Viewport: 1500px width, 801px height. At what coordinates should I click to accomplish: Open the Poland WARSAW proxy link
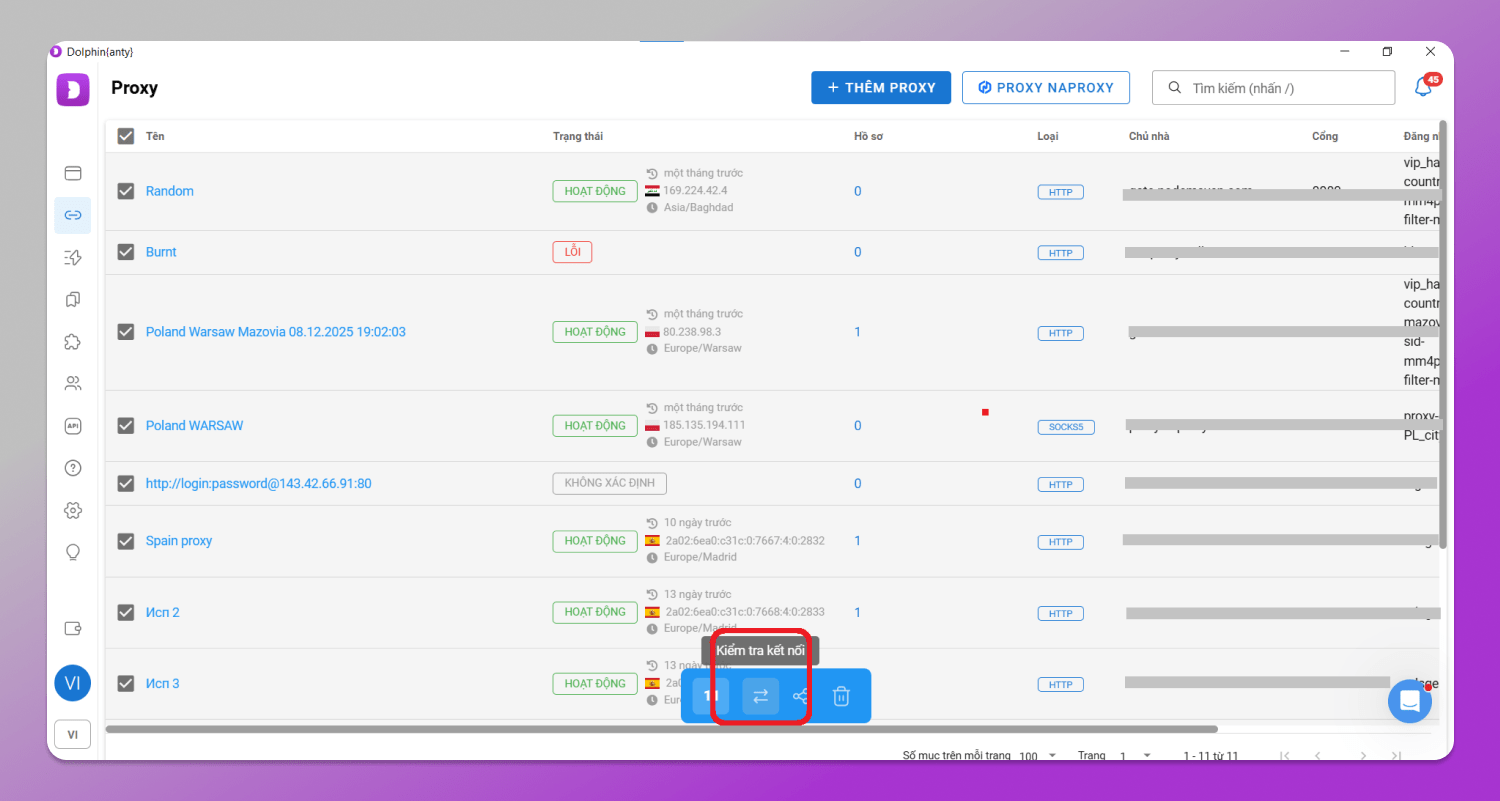coord(194,426)
